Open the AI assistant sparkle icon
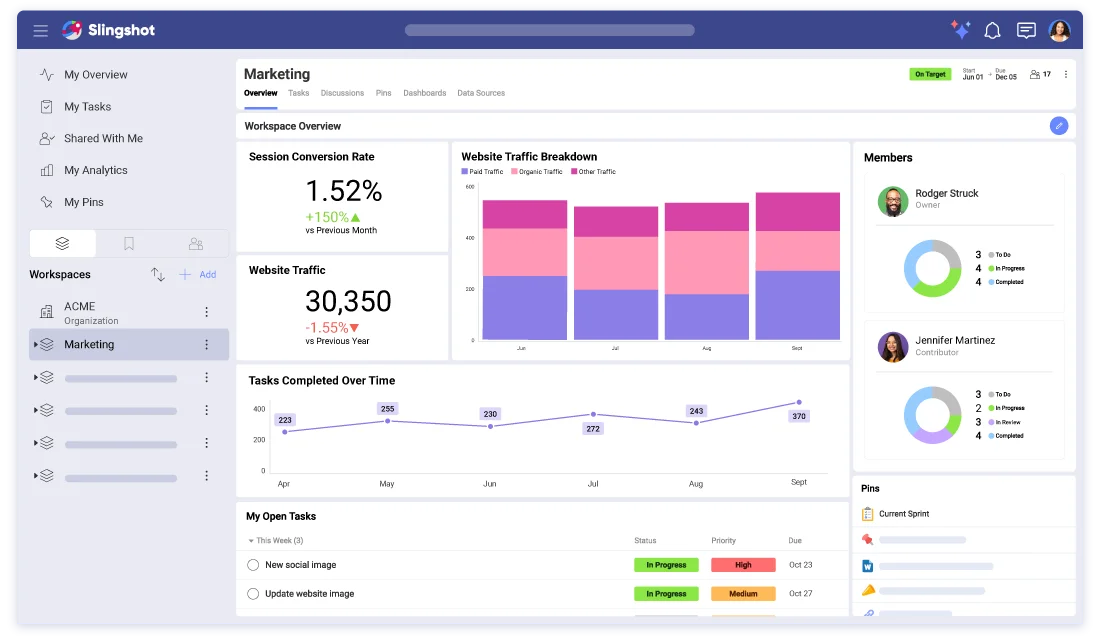The height and width of the screenshot is (636, 1100). [960, 30]
